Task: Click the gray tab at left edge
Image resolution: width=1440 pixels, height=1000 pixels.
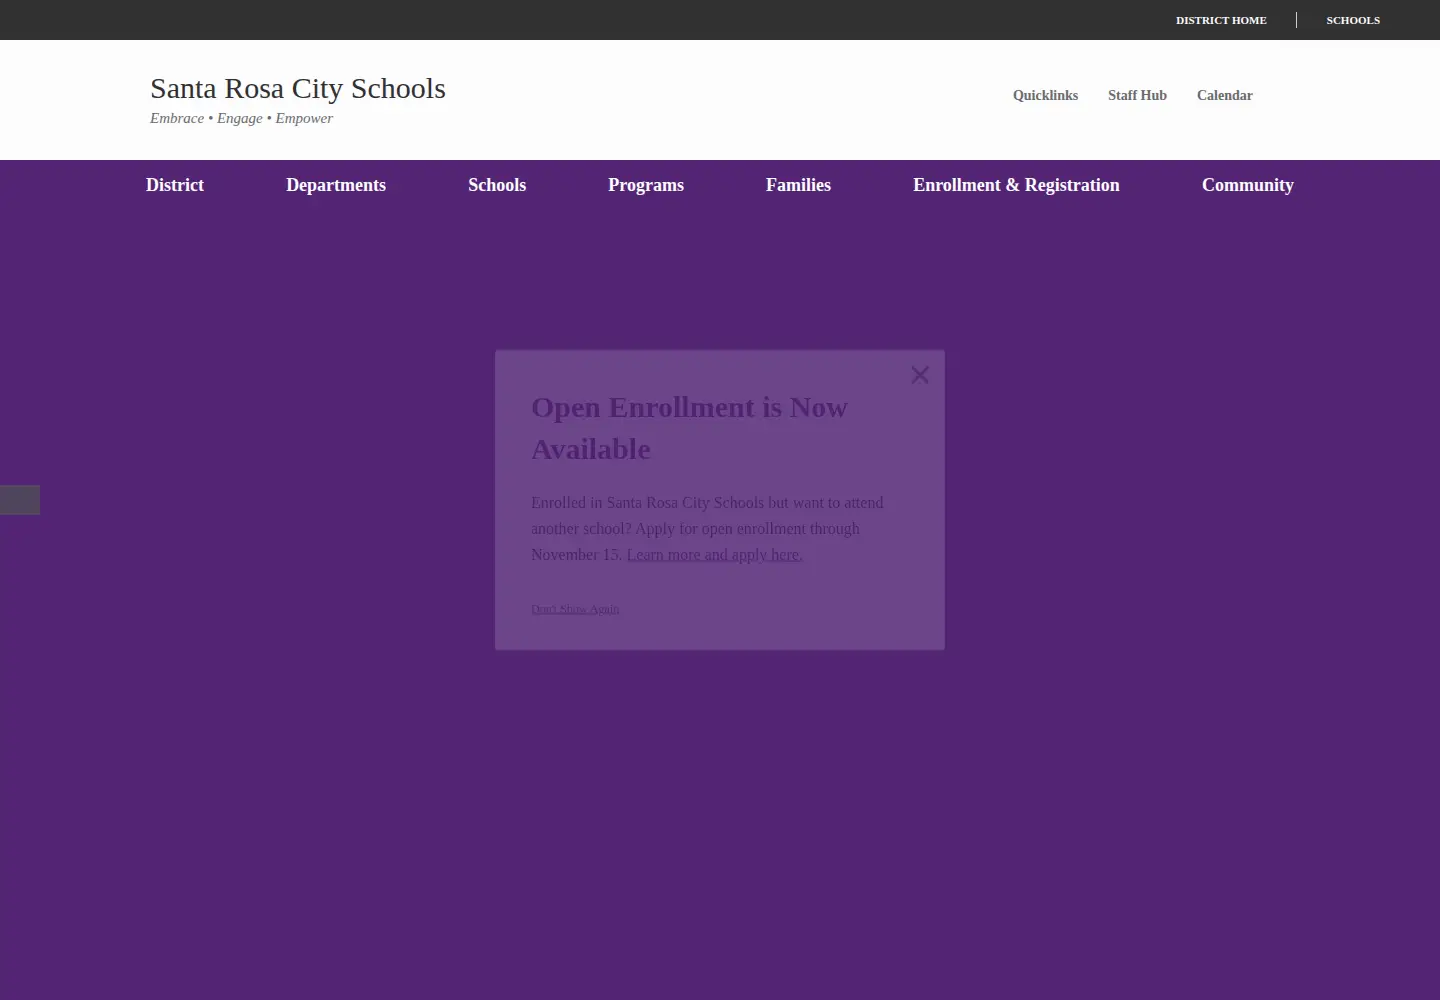Action: click(20, 500)
